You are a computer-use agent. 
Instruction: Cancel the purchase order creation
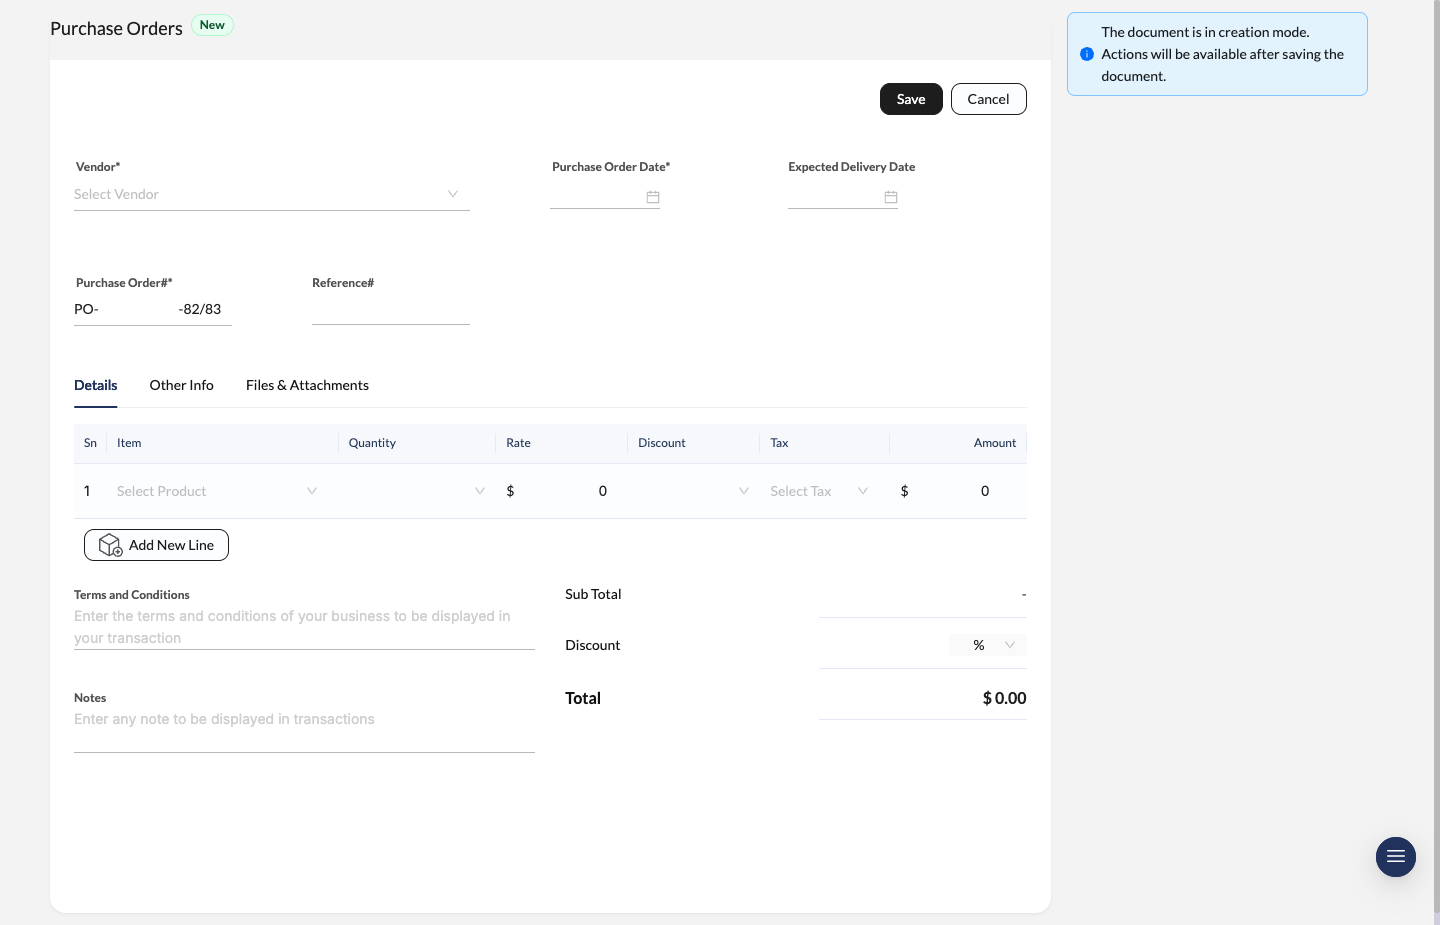click(x=988, y=99)
